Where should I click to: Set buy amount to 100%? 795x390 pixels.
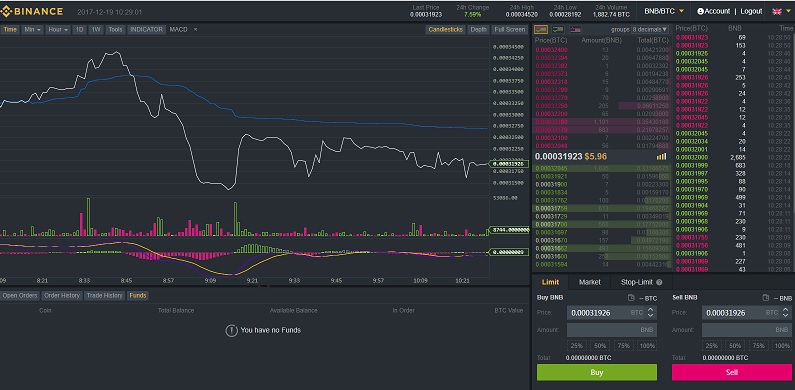click(x=647, y=345)
